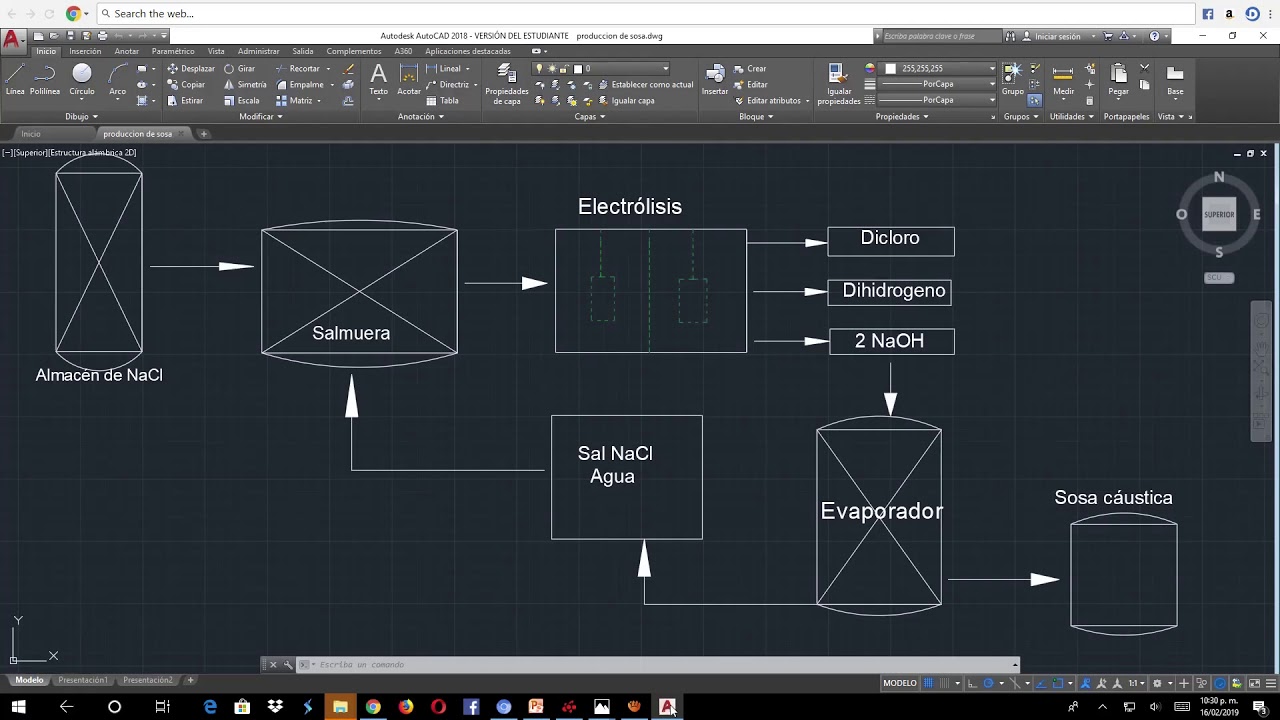The height and width of the screenshot is (720, 1280).
Task: Select the Polilínea tool
Action: [x=45, y=79]
